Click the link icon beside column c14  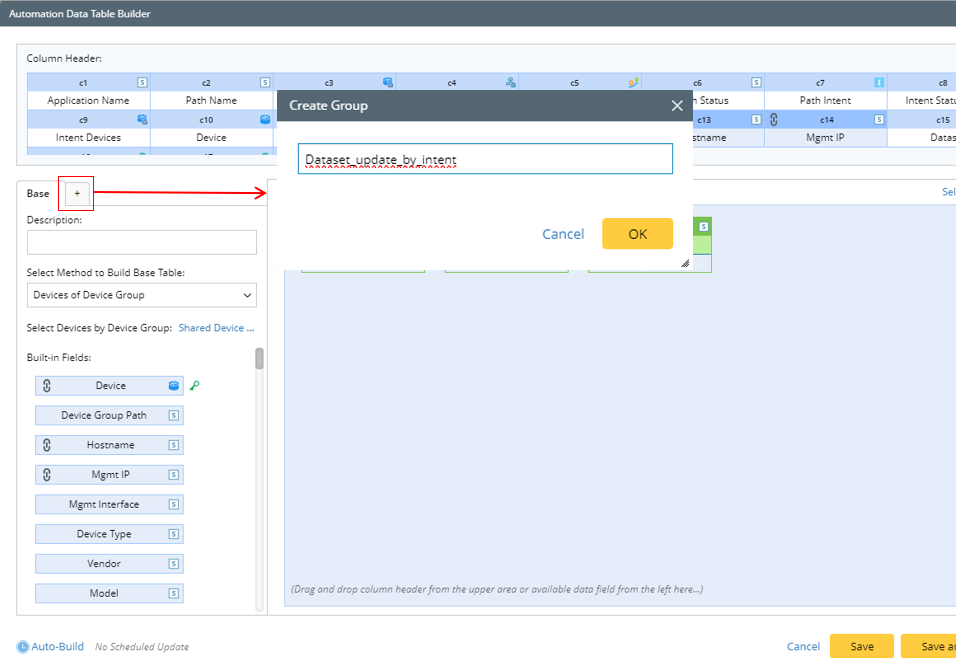(x=774, y=120)
